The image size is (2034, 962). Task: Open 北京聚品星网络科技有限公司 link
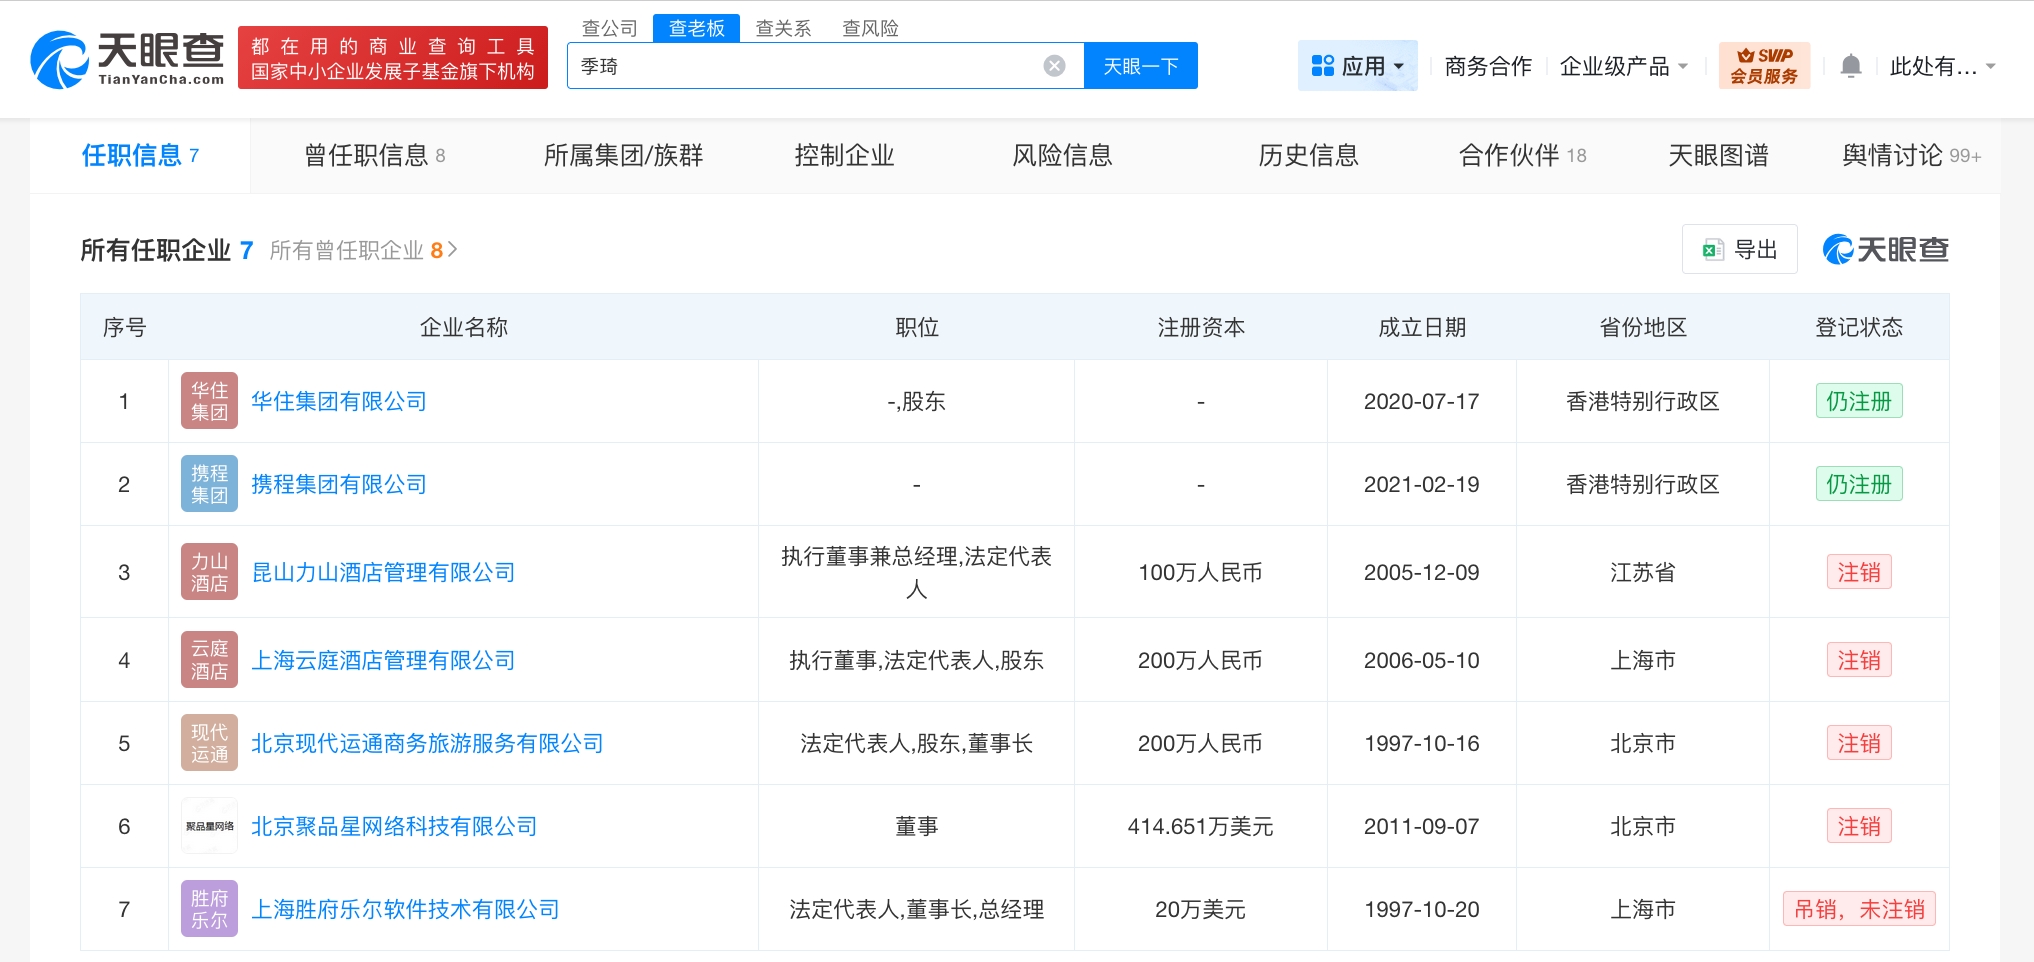pyautogui.click(x=394, y=826)
